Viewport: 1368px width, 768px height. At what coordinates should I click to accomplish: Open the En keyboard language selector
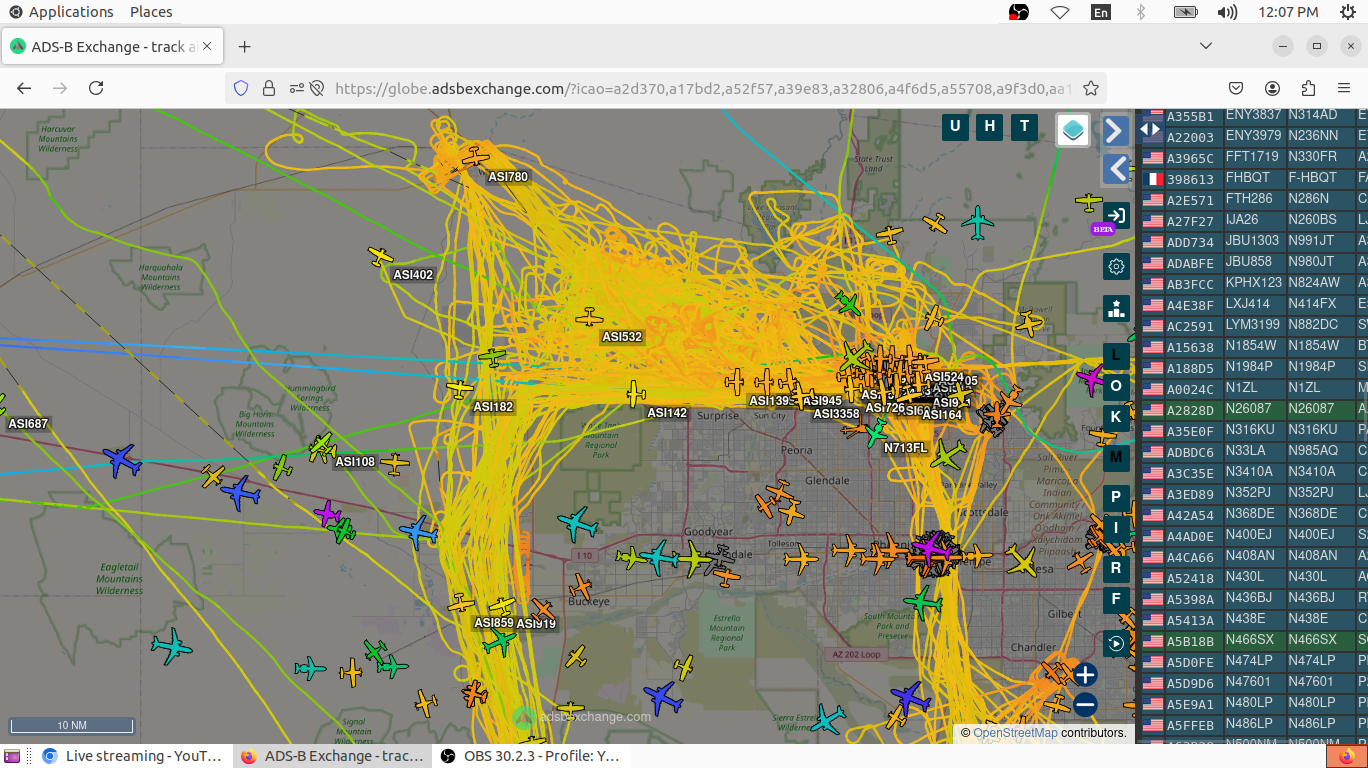[1101, 12]
